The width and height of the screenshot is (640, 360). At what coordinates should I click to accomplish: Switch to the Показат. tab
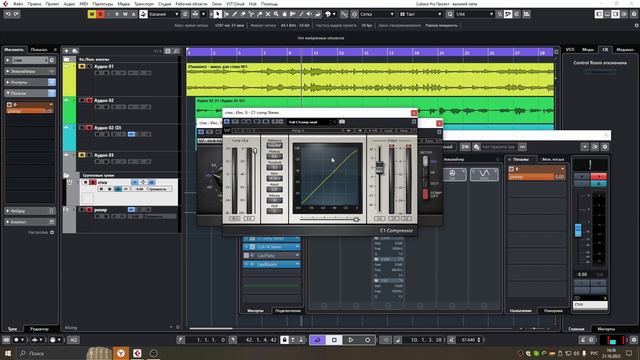coord(40,49)
